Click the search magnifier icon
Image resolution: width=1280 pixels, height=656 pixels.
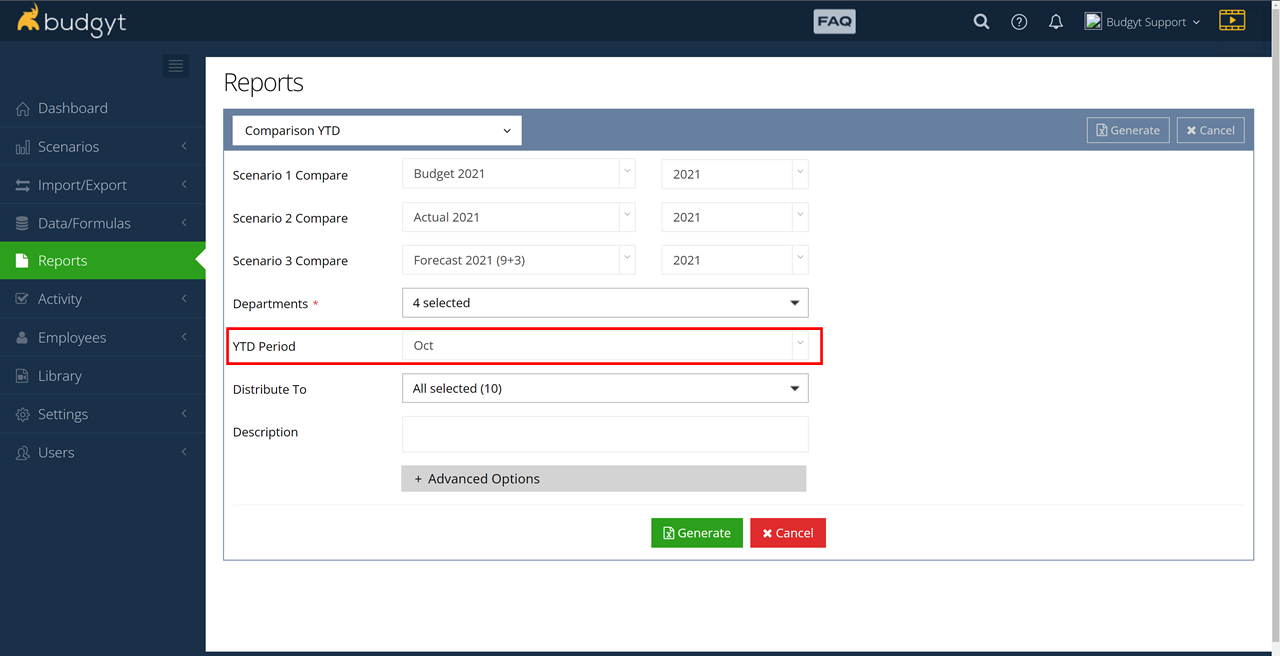click(981, 22)
